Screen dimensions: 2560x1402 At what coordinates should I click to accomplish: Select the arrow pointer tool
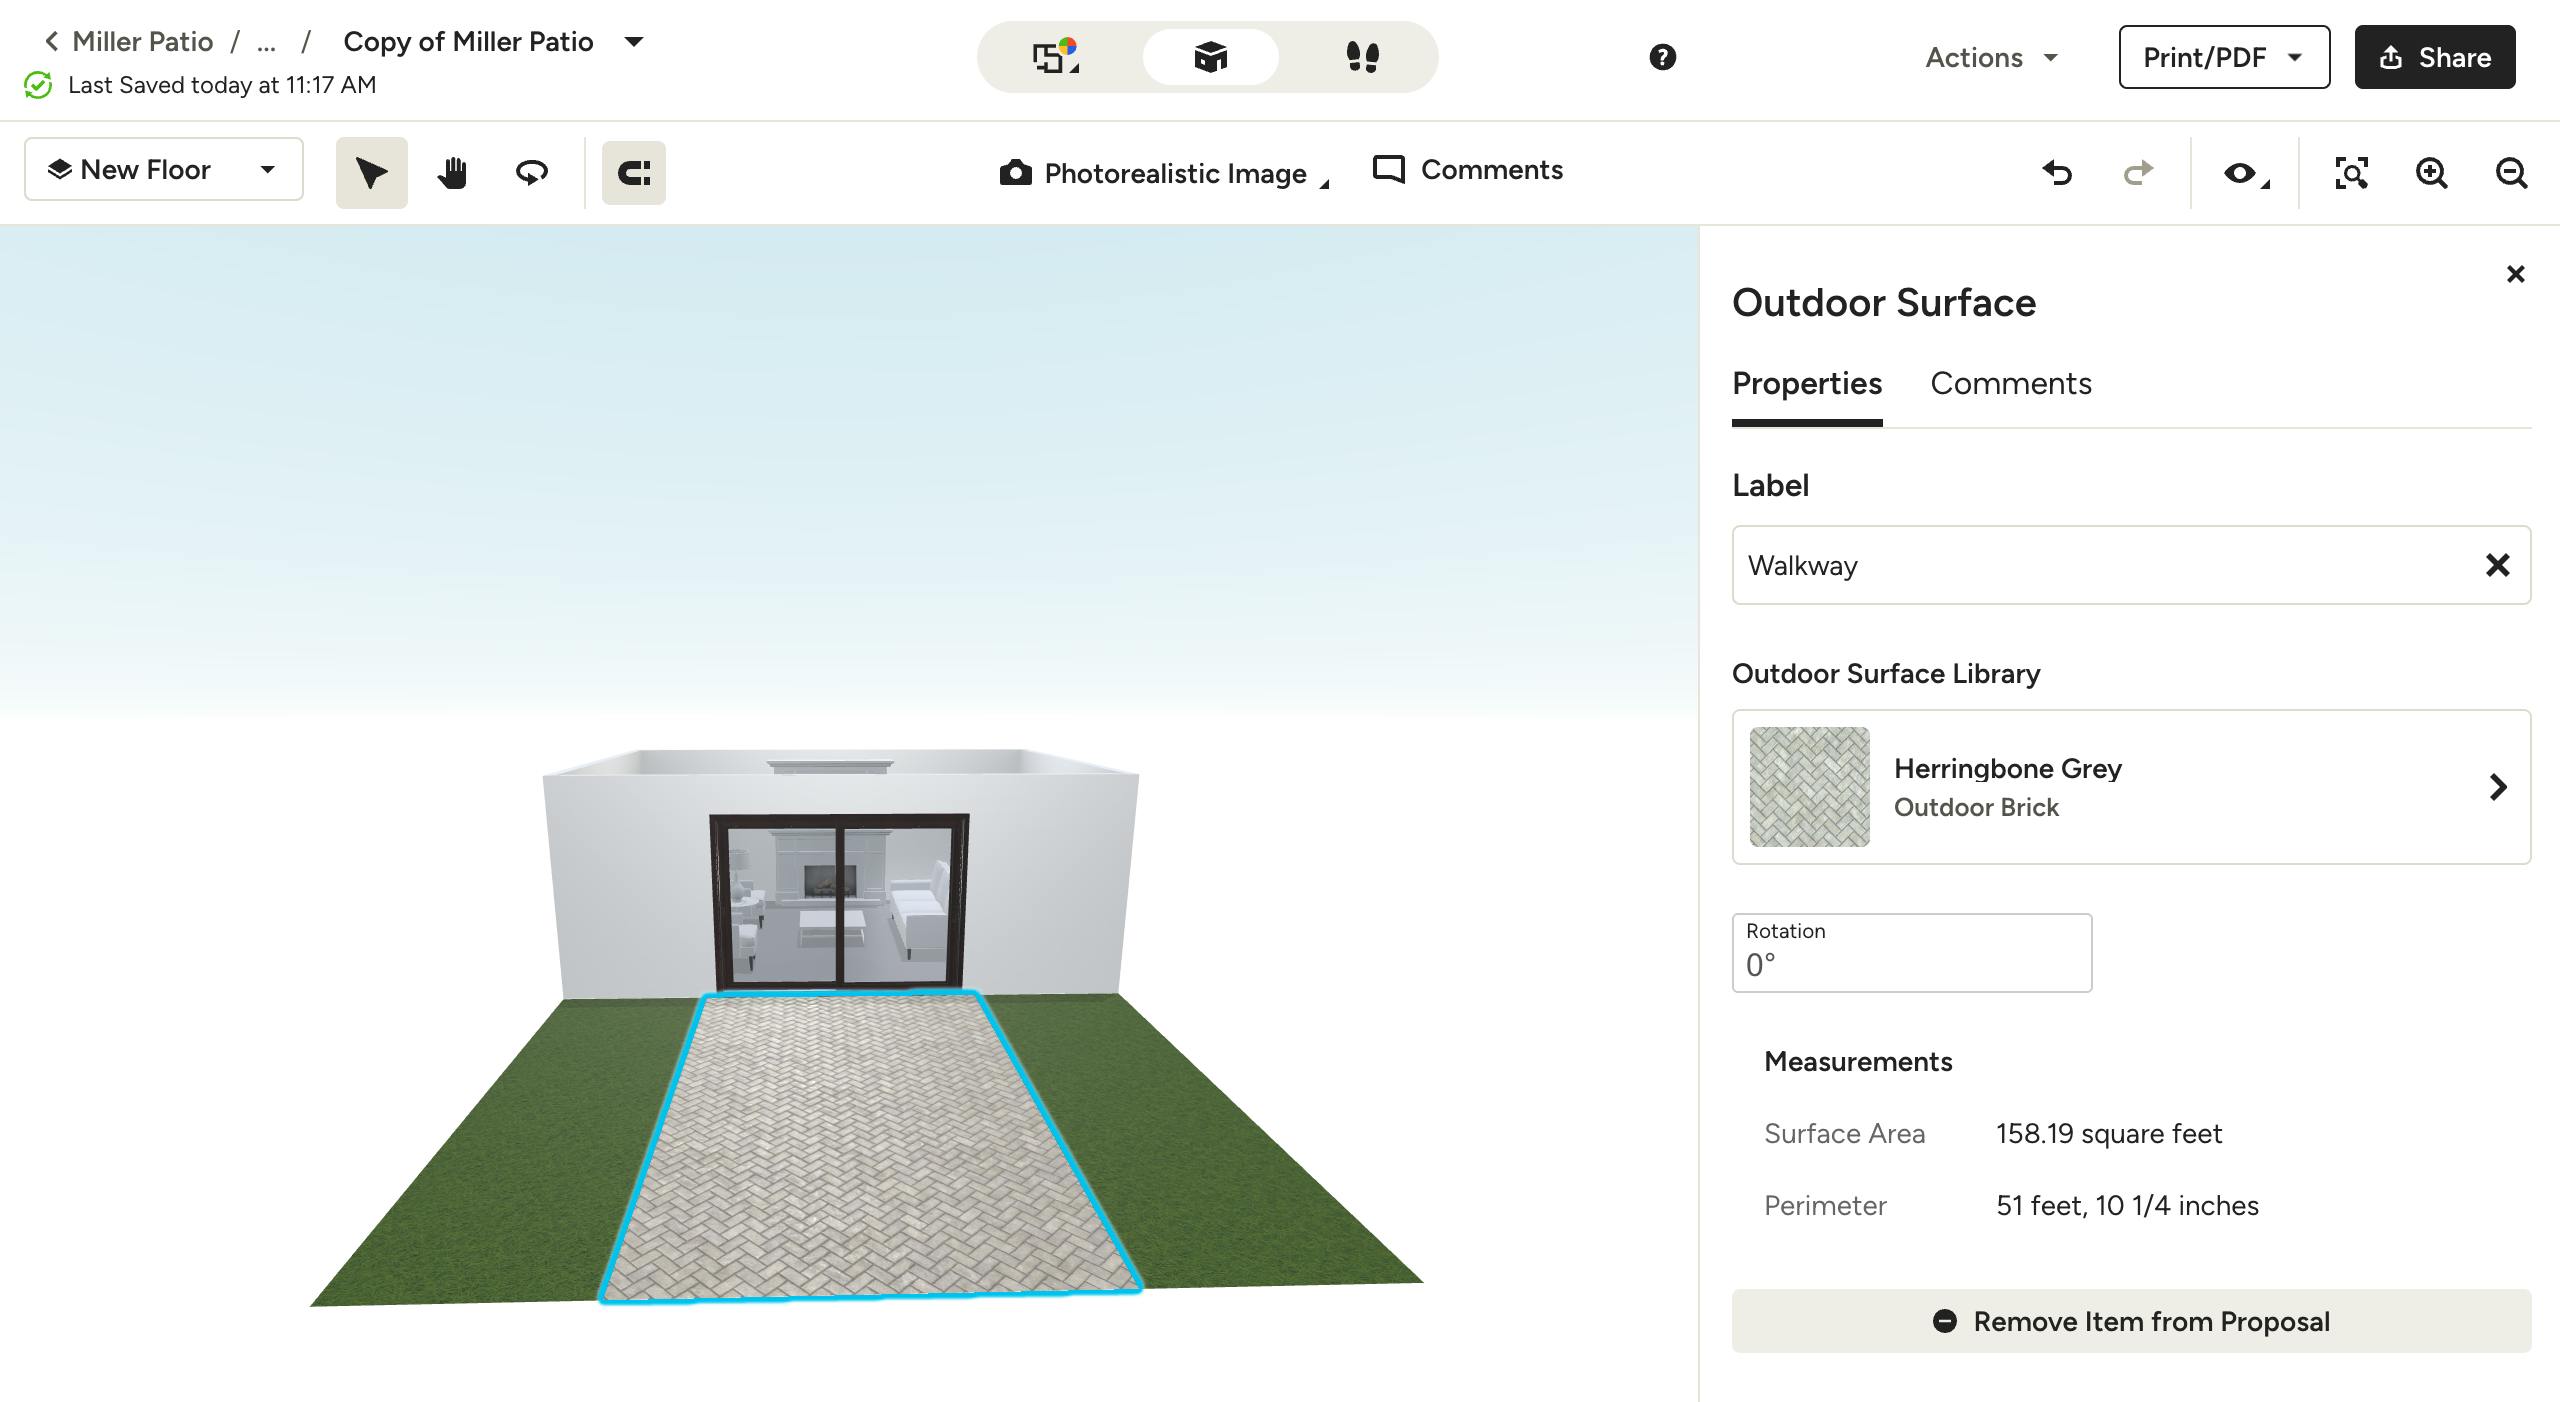pyautogui.click(x=372, y=173)
